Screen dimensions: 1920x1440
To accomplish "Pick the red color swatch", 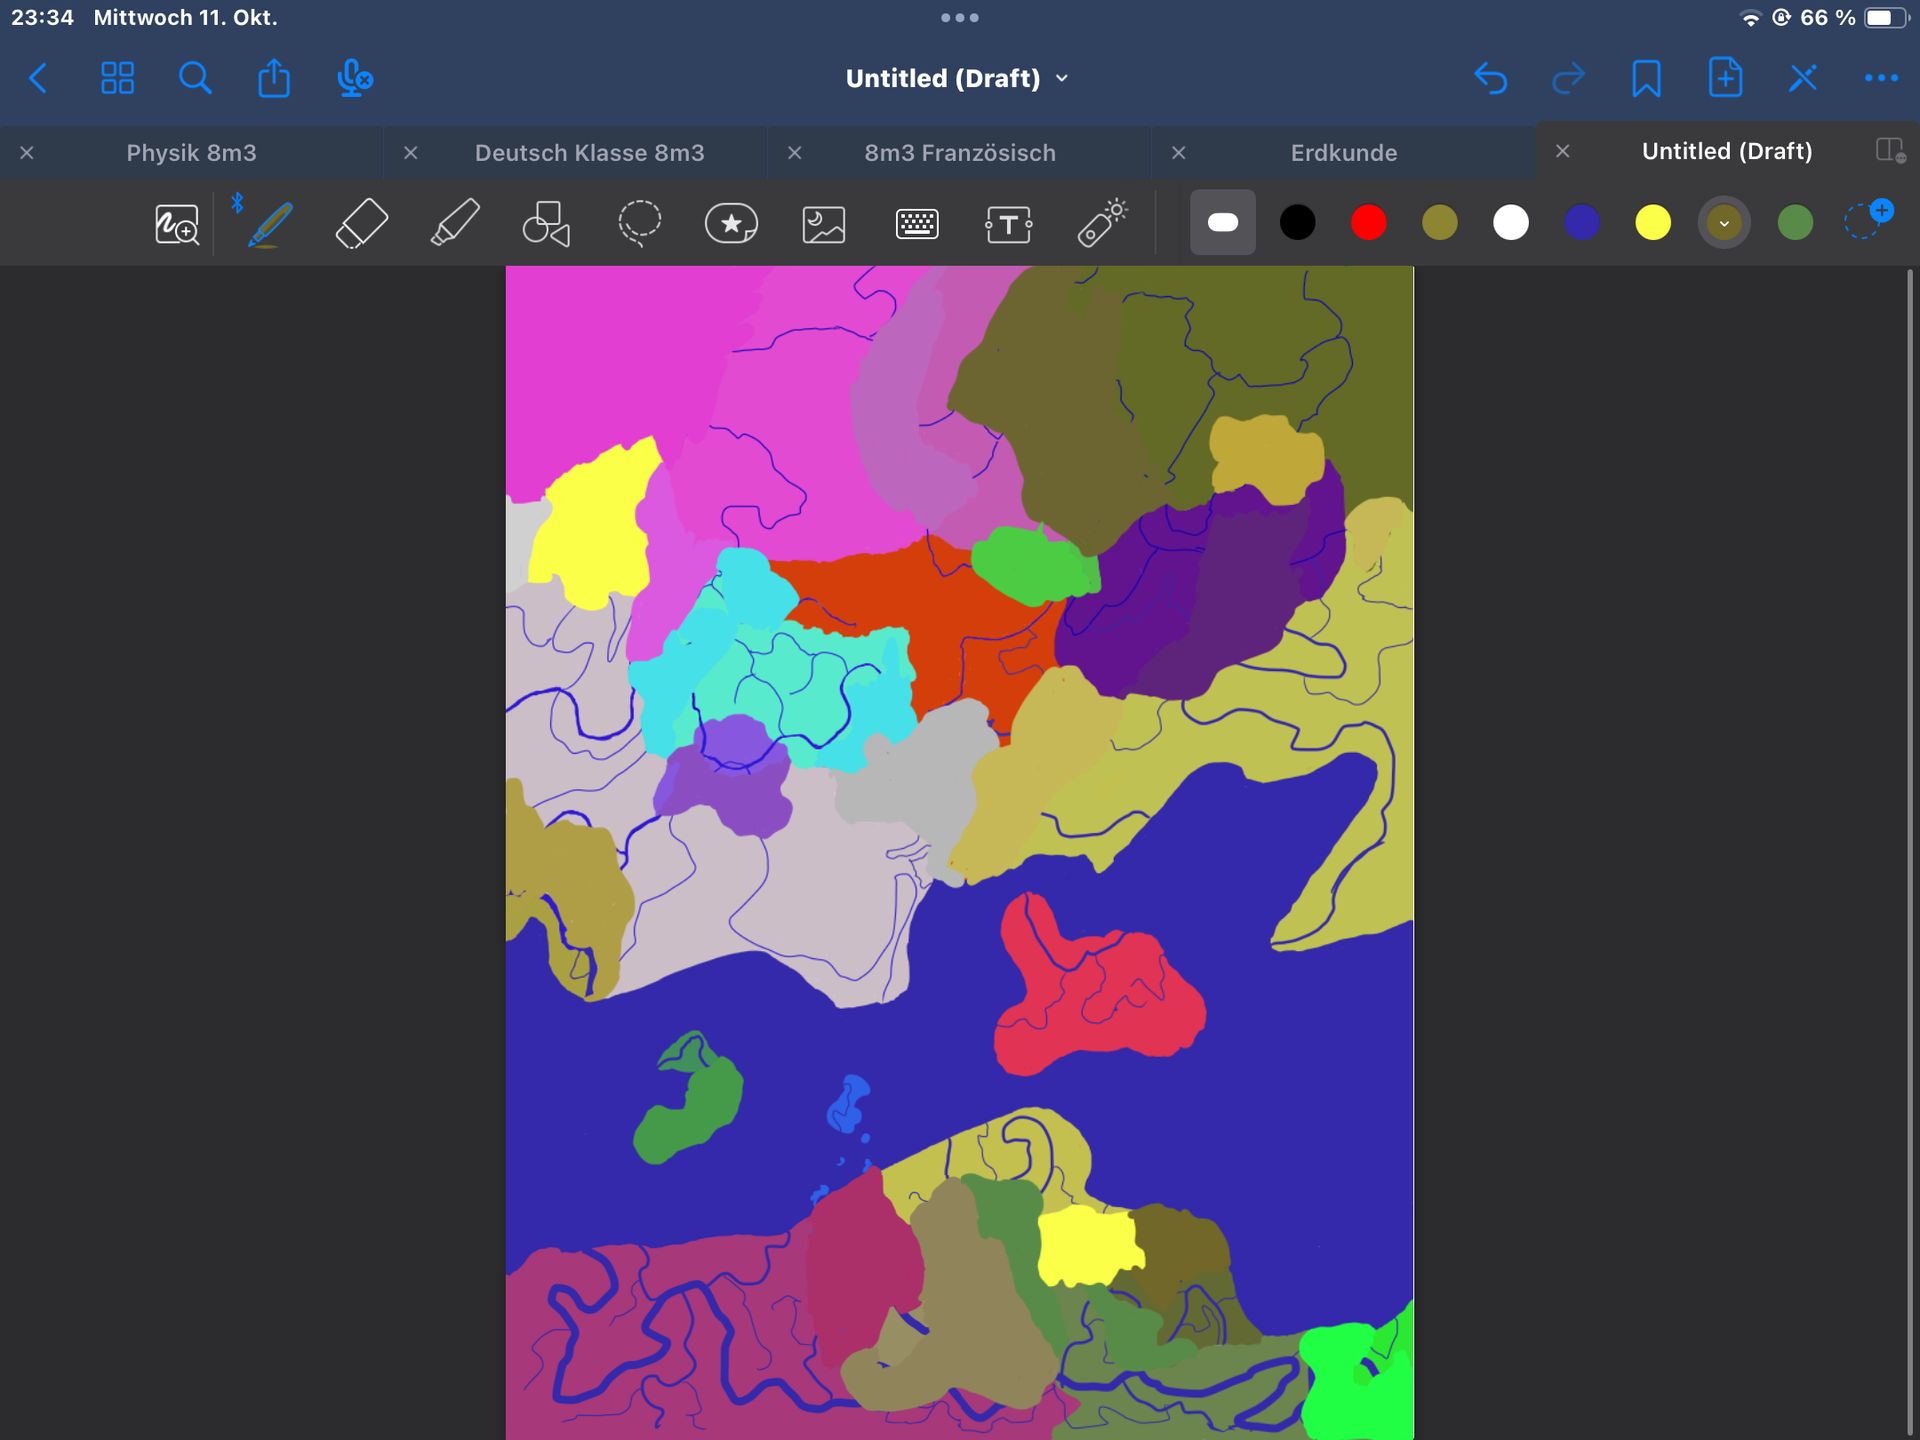I will (1368, 222).
